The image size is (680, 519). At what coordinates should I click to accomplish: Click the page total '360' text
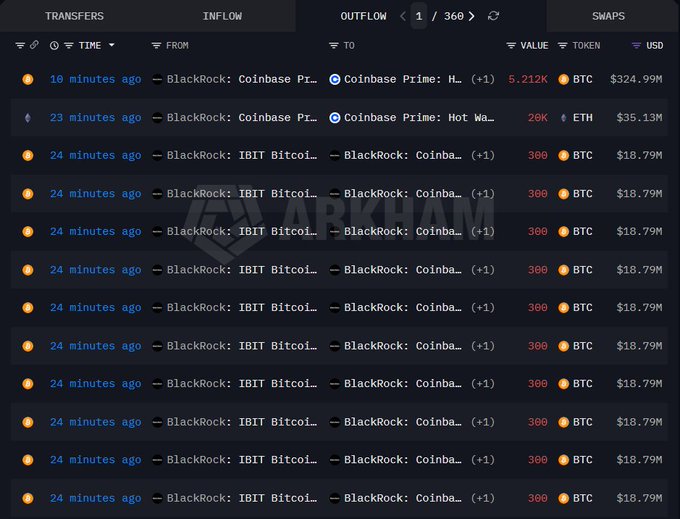tap(454, 16)
